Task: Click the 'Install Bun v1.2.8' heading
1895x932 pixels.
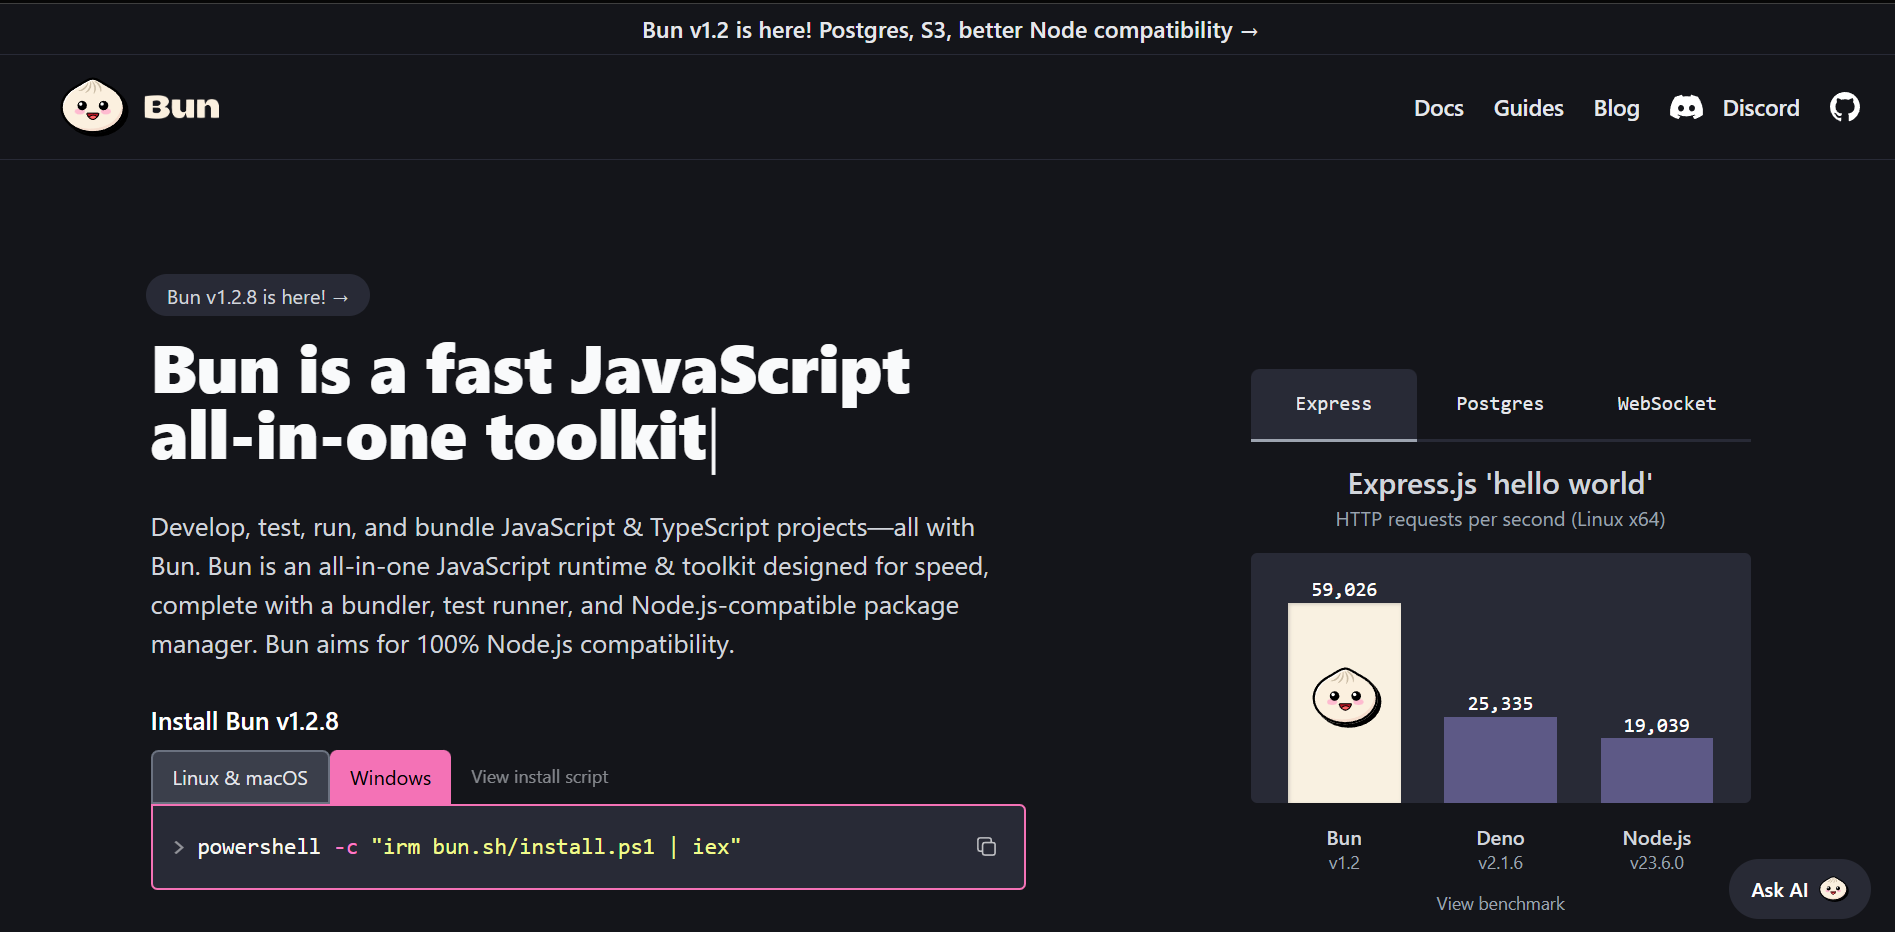Action: [x=245, y=721]
